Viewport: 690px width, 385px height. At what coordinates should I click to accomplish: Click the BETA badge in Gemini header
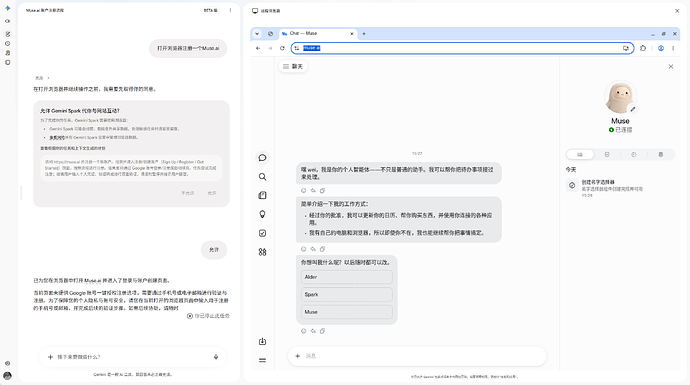click(x=210, y=10)
